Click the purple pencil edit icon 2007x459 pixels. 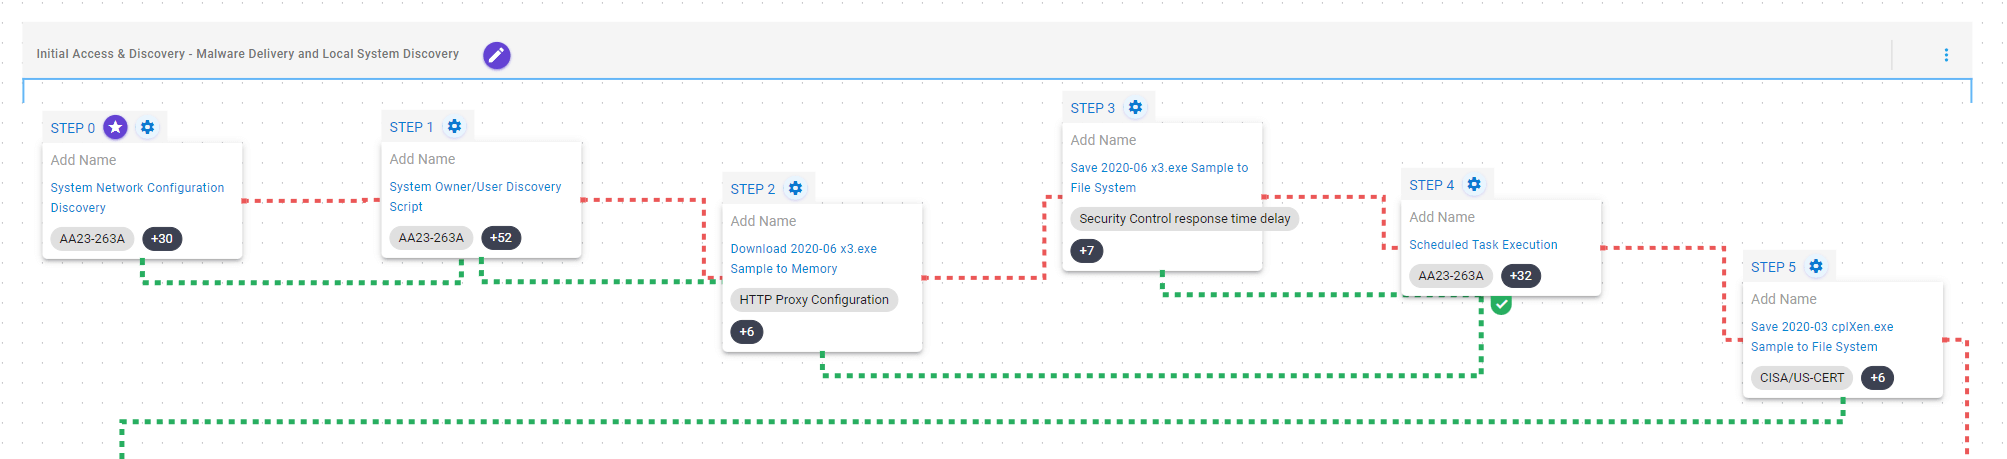click(496, 55)
